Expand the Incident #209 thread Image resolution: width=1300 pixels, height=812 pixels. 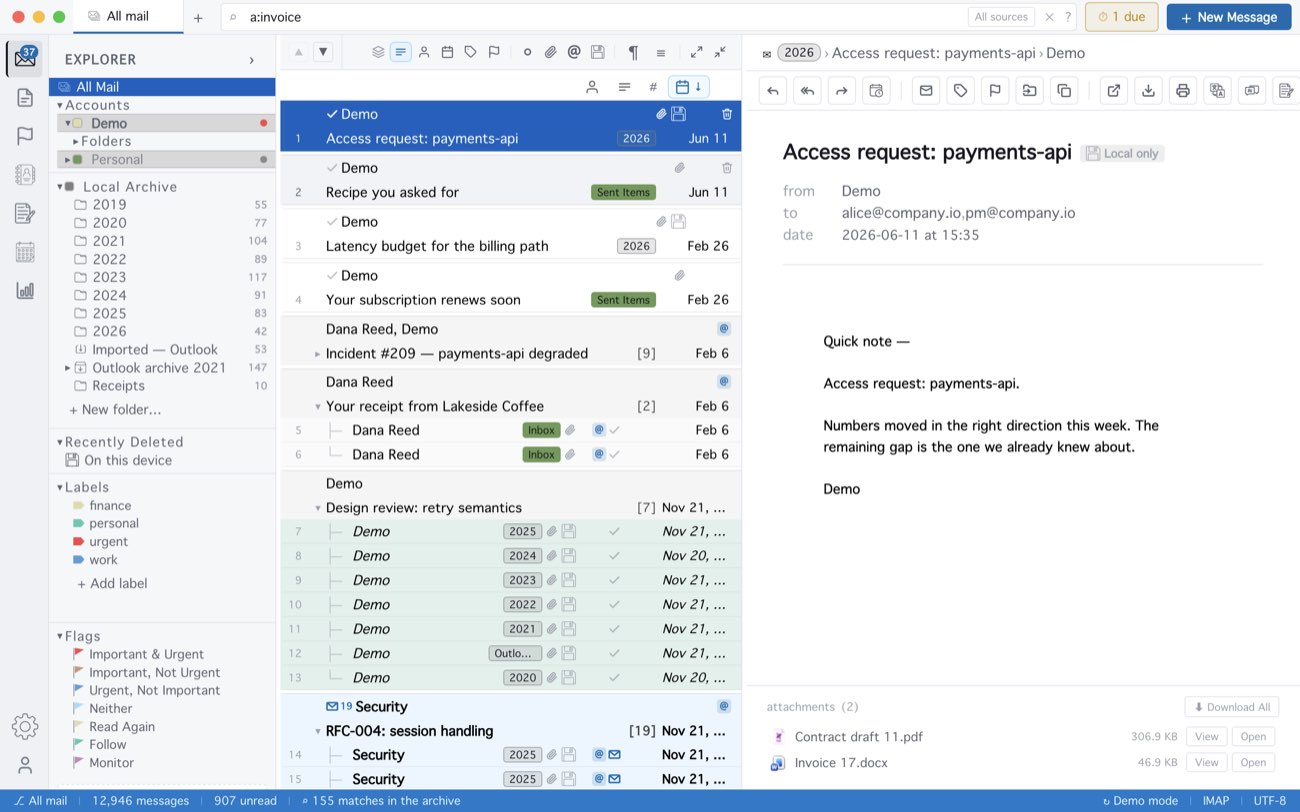point(318,354)
